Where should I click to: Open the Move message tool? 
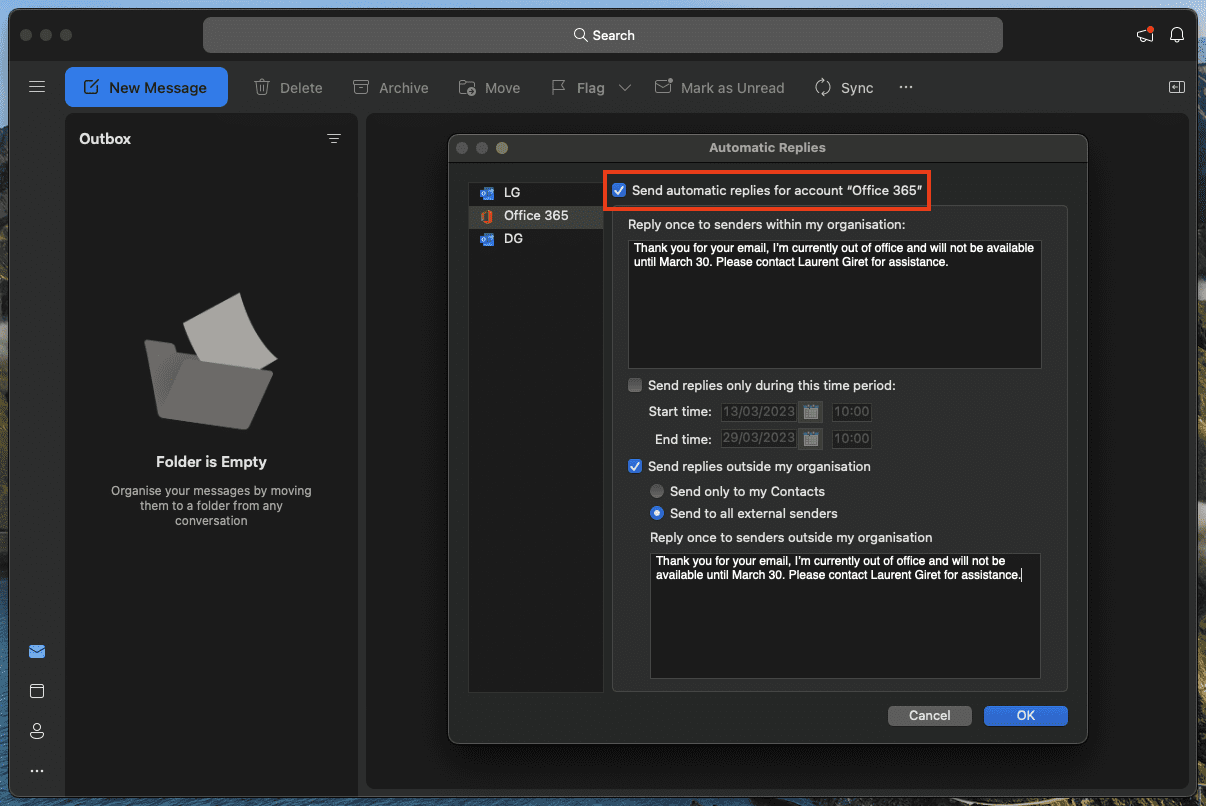[489, 88]
